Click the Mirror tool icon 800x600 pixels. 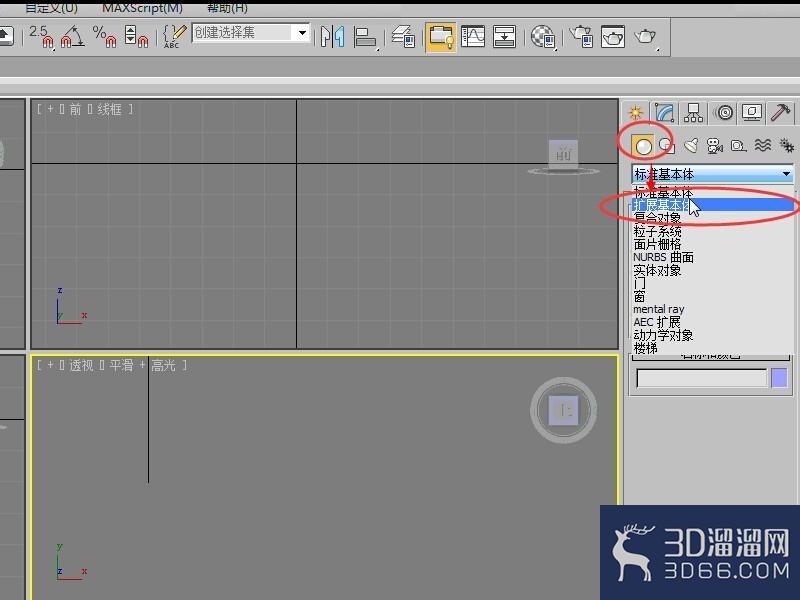point(332,37)
